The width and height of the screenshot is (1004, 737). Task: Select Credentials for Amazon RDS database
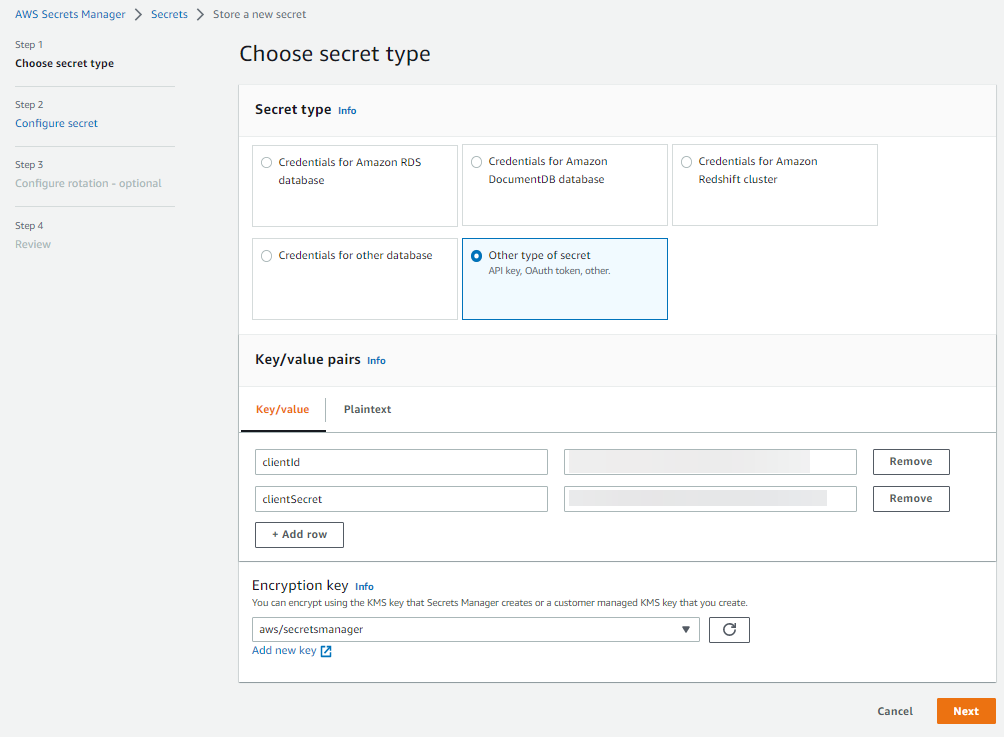(x=266, y=162)
